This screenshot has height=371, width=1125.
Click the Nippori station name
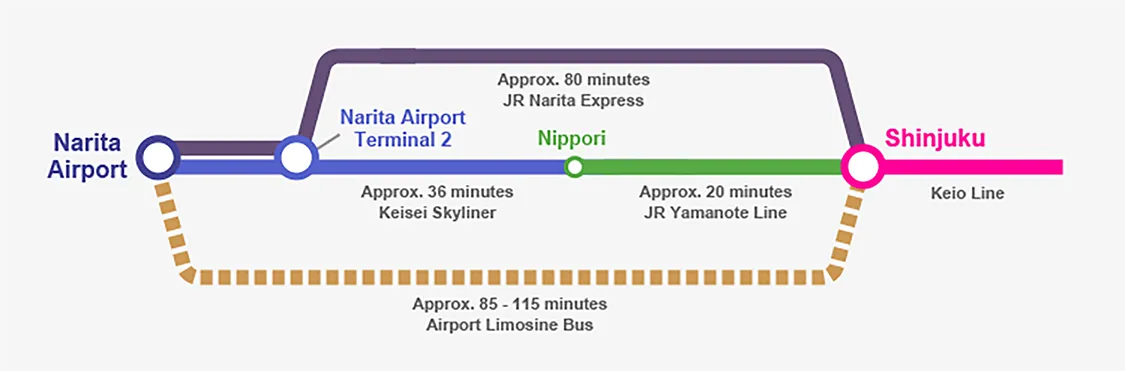(571, 138)
